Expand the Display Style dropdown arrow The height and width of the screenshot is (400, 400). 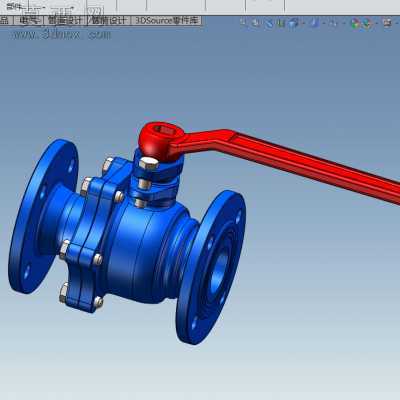point(323,23)
